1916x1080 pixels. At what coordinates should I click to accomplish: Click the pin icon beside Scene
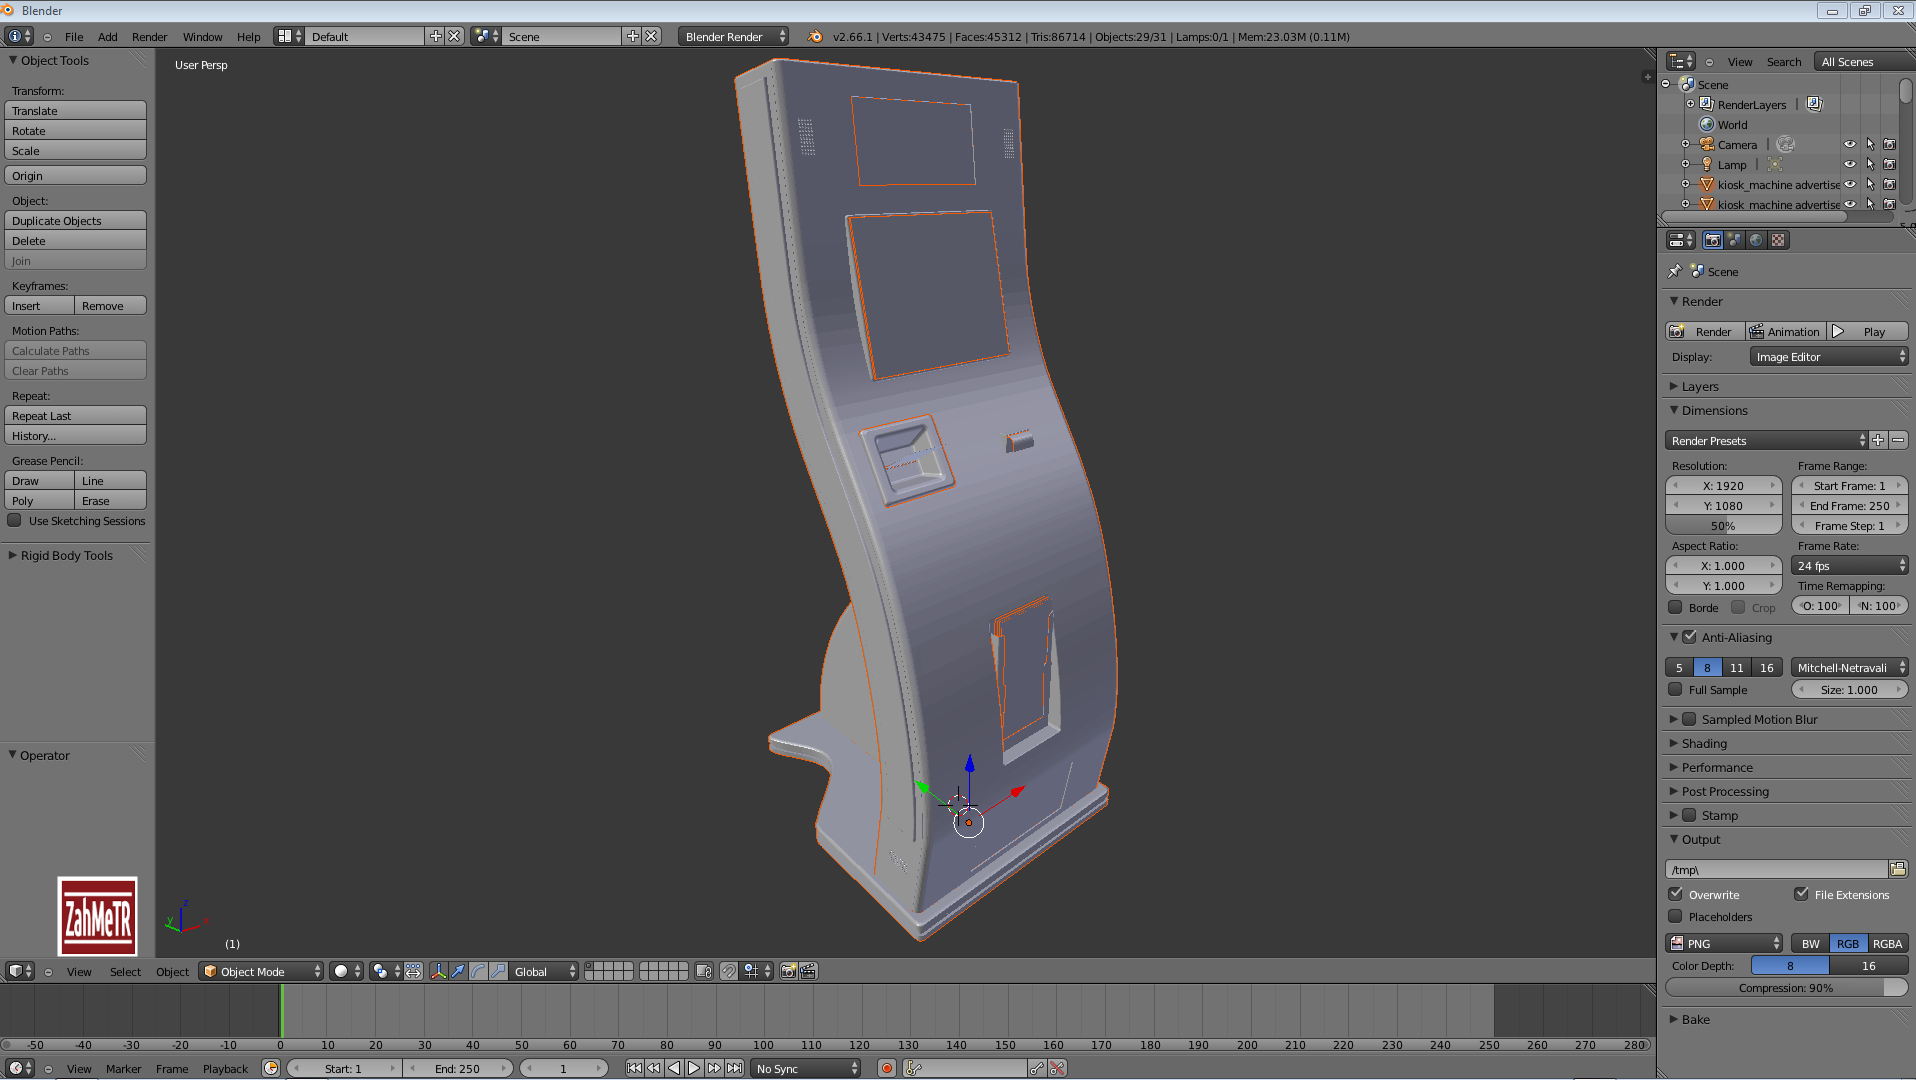(1675, 271)
